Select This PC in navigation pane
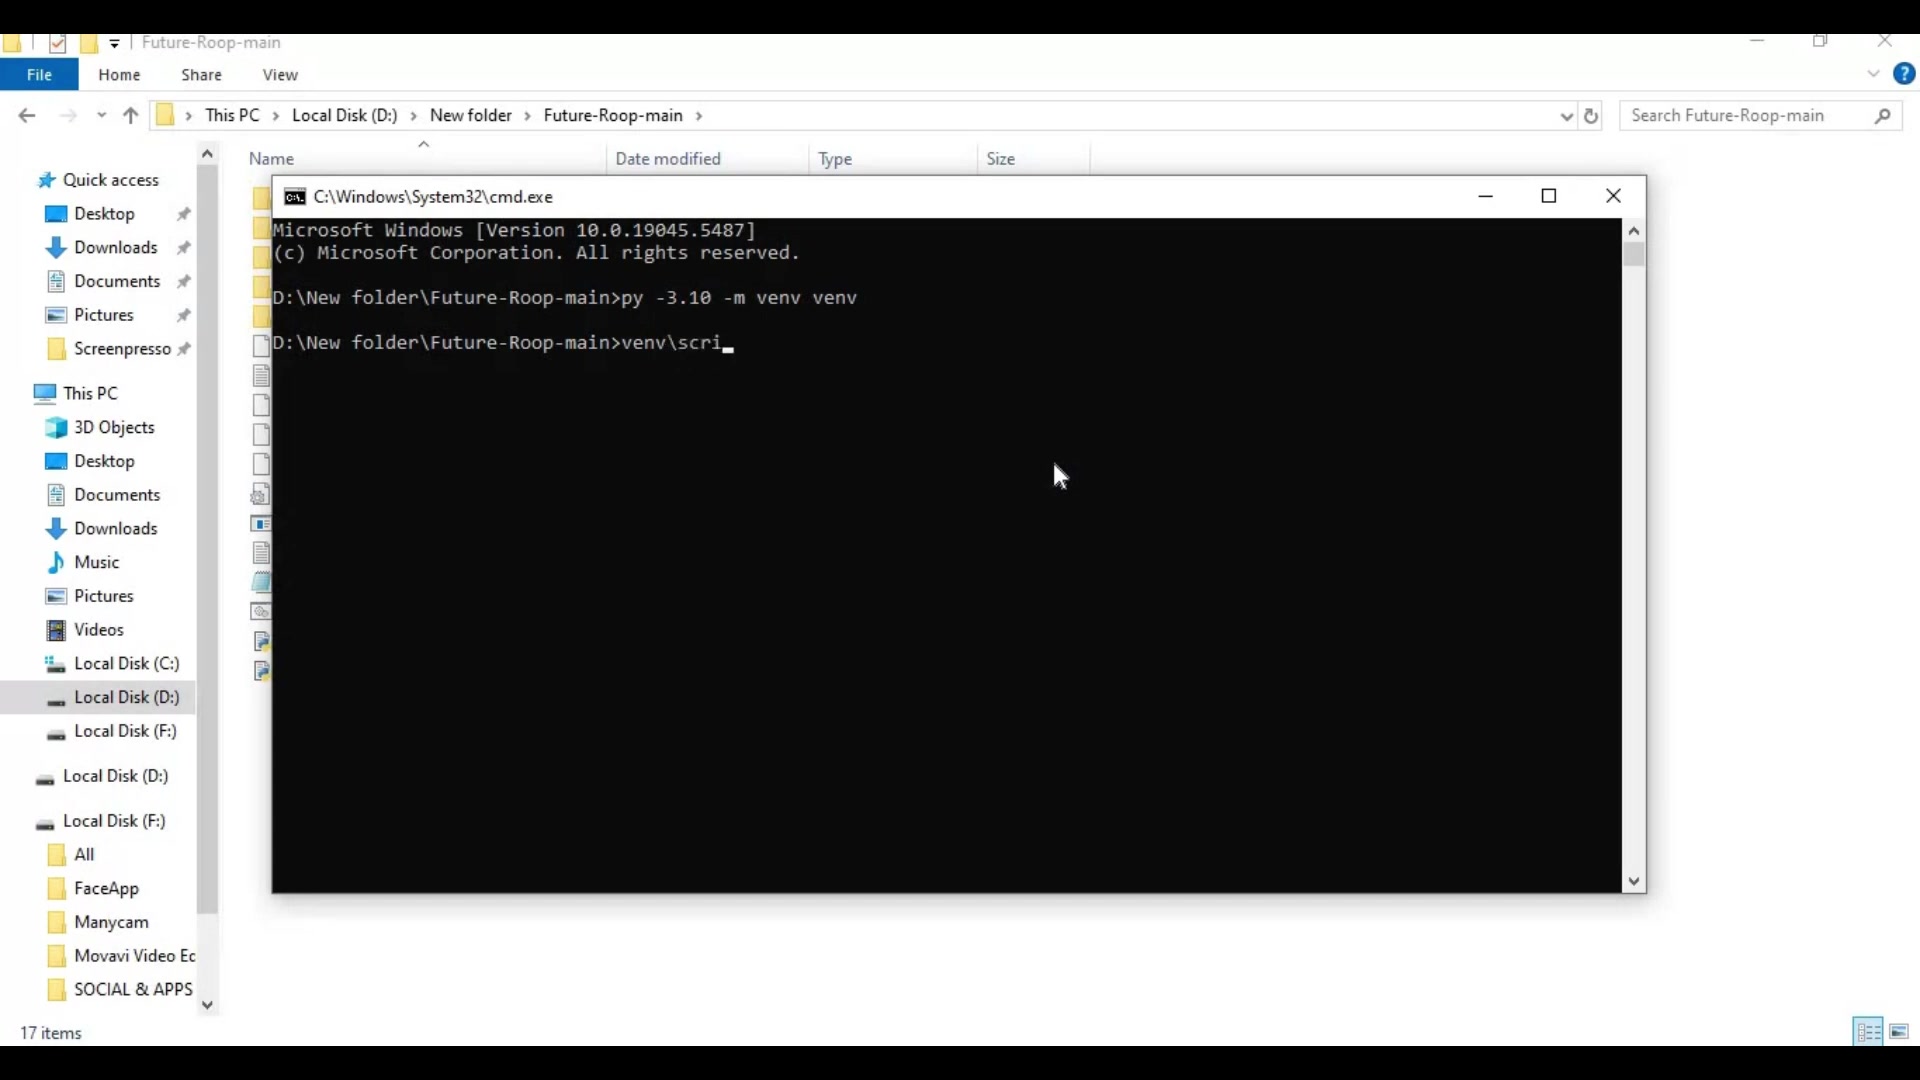 click(x=90, y=394)
